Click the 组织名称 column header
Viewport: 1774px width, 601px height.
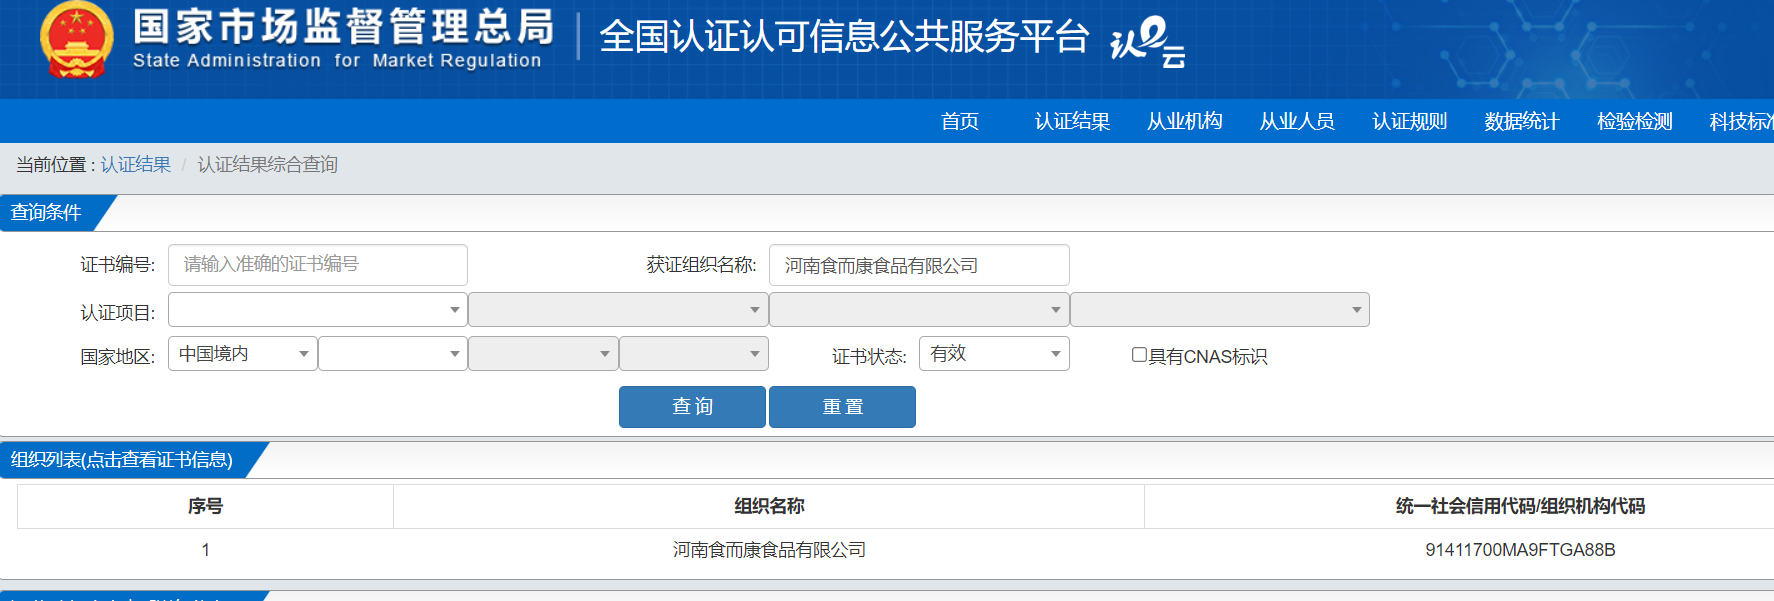point(769,506)
